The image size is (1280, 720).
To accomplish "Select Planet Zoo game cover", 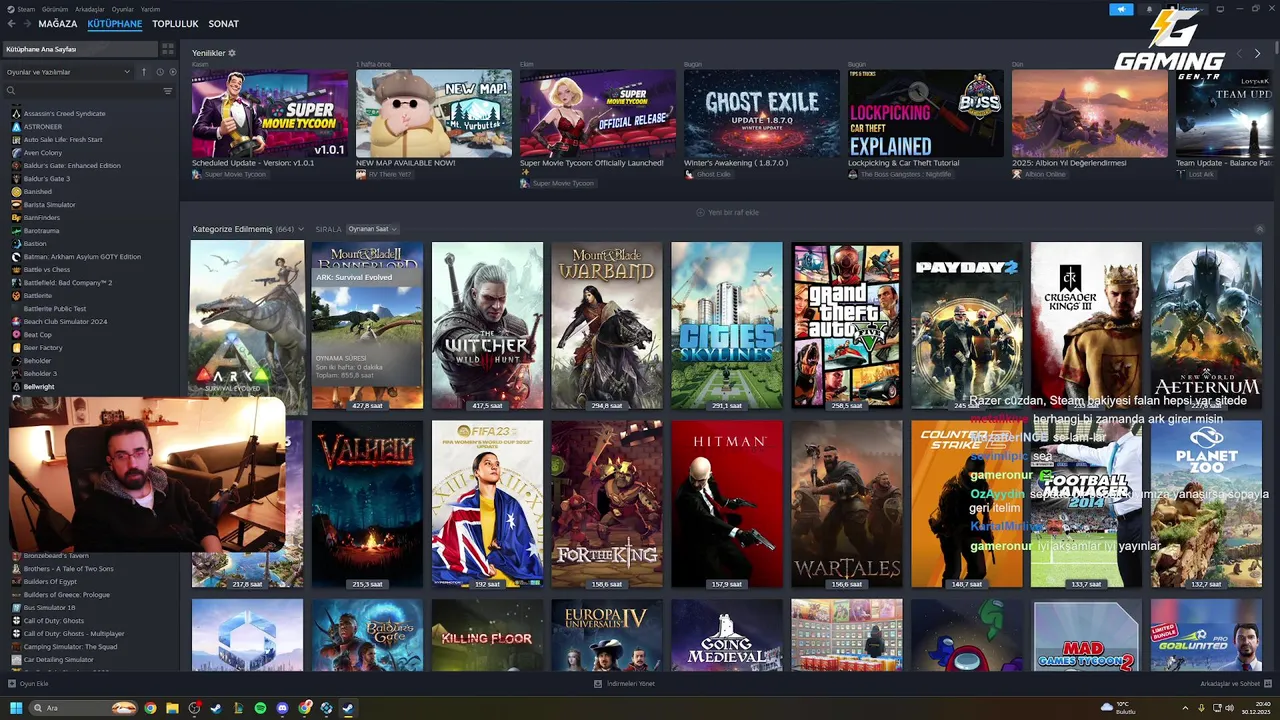I will (x=1207, y=504).
